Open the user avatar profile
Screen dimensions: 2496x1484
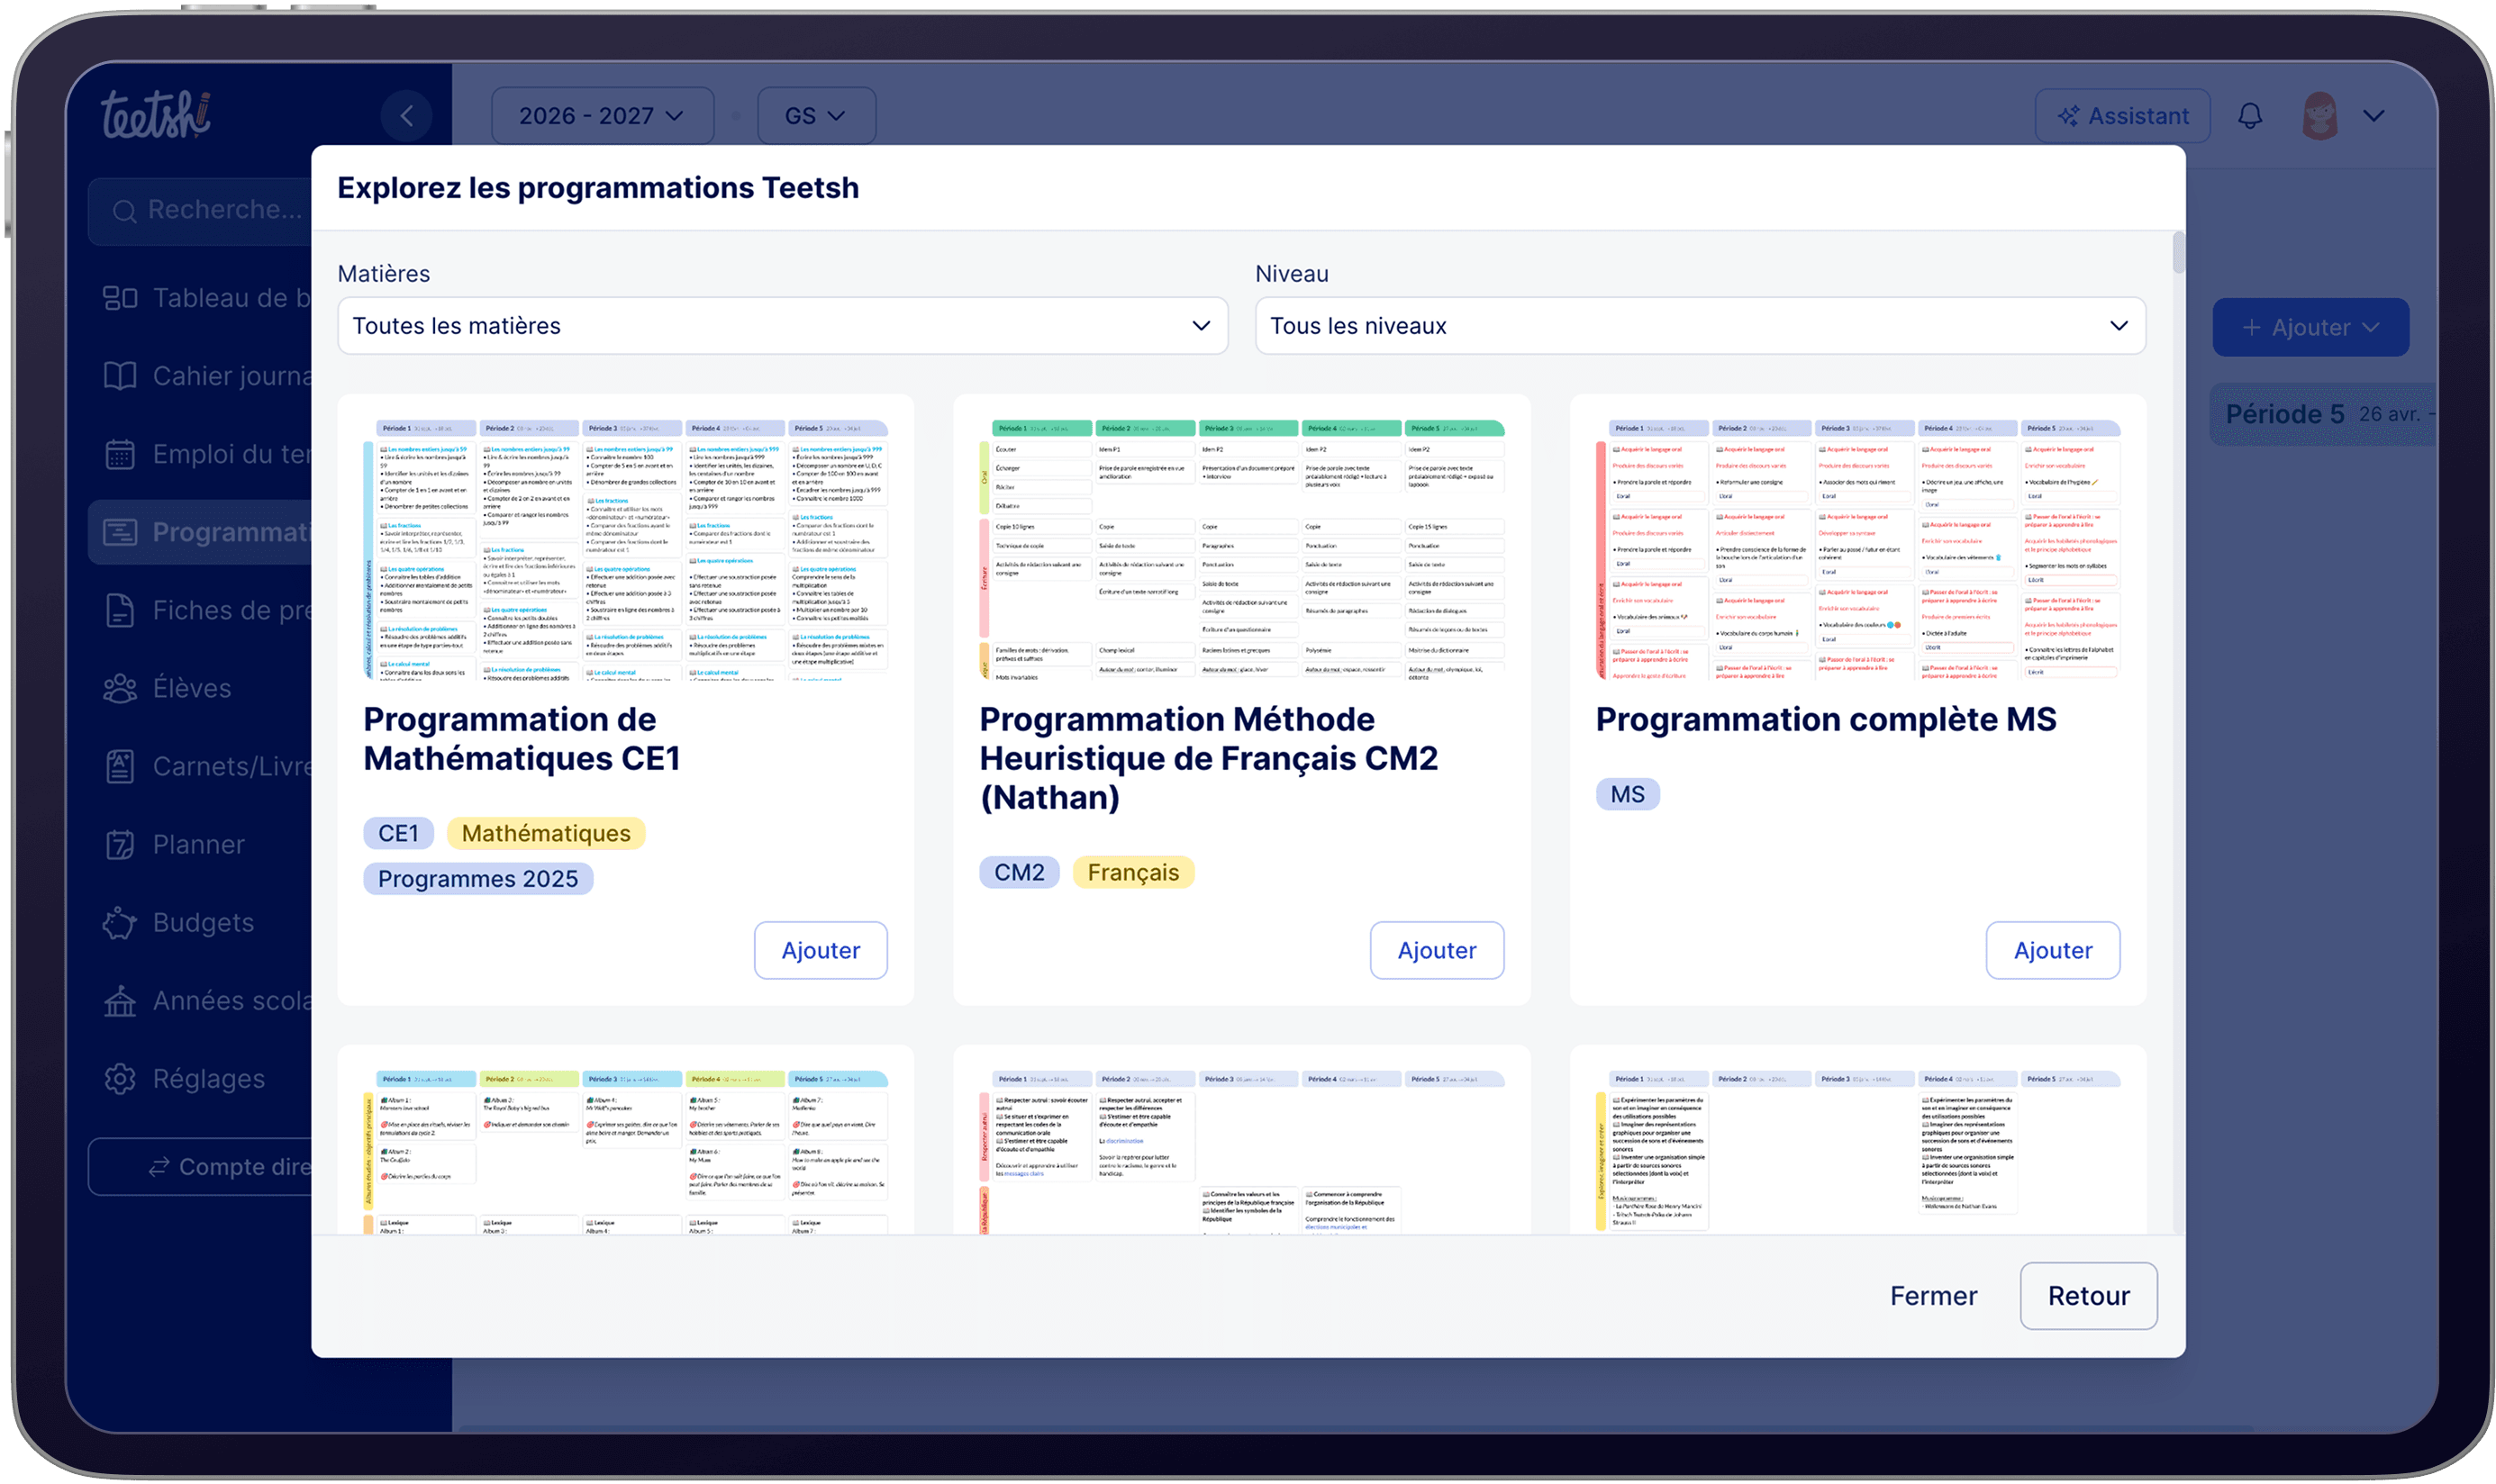pyautogui.click(x=2320, y=116)
